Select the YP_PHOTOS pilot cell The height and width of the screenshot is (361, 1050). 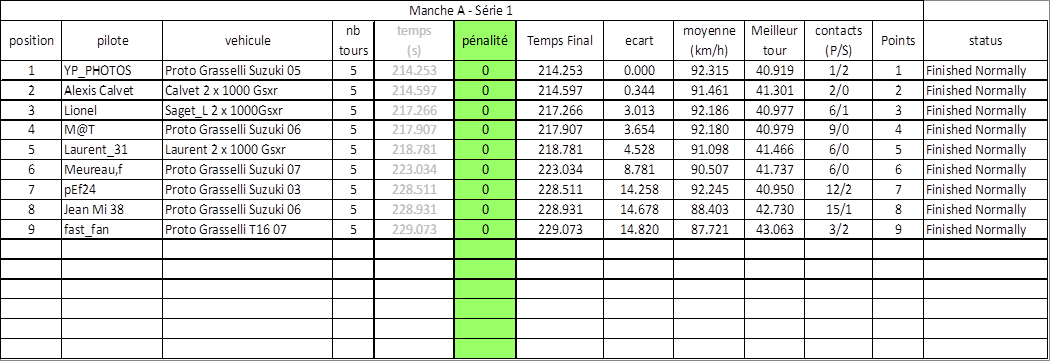(x=112, y=70)
